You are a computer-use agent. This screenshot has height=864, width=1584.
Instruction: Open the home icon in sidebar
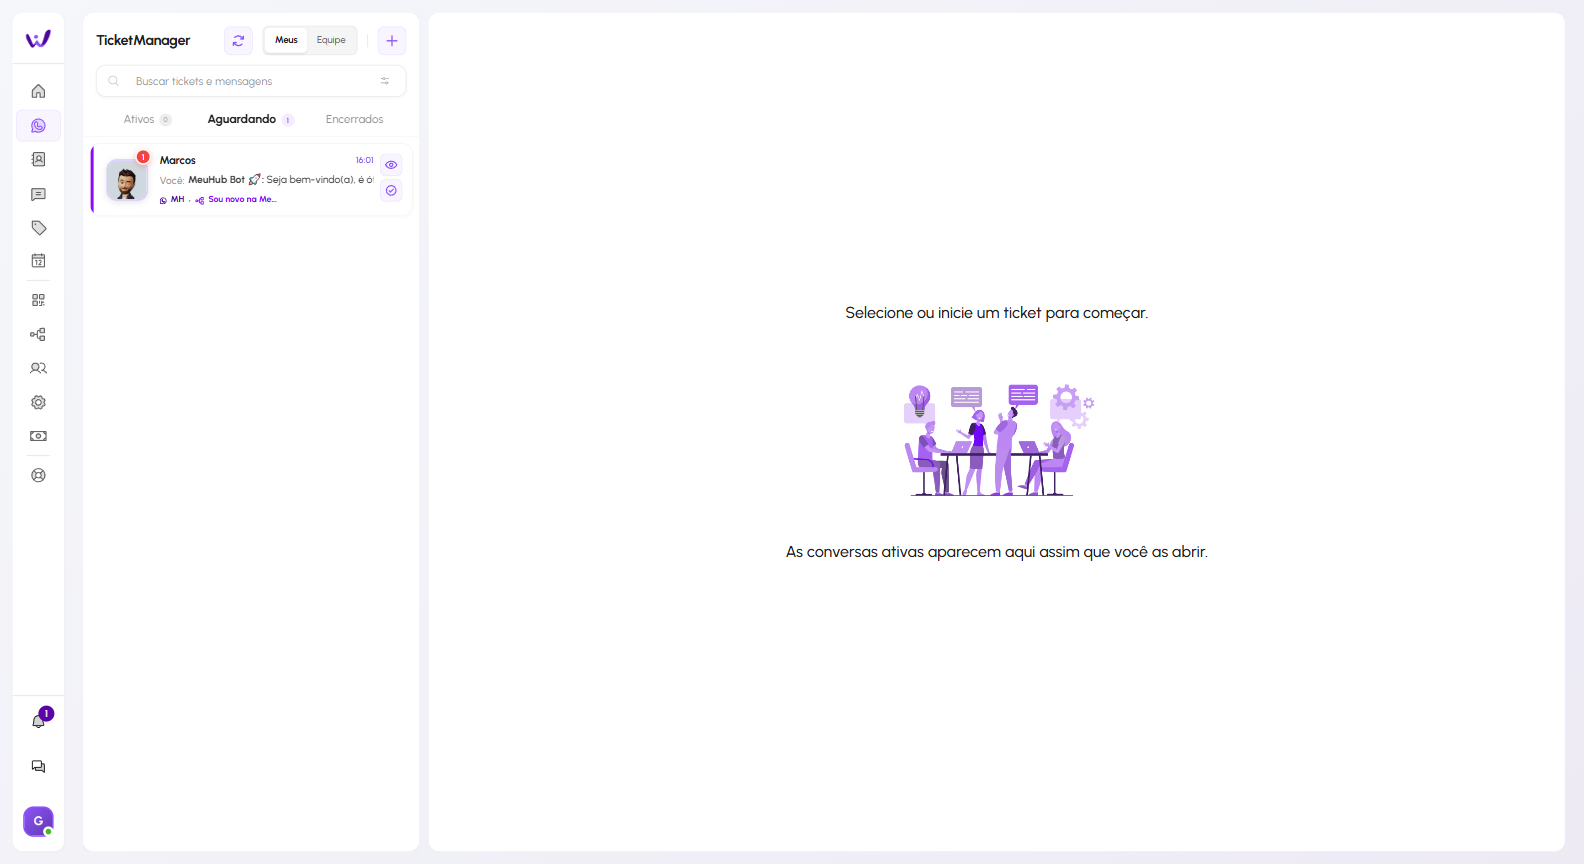(x=38, y=91)
